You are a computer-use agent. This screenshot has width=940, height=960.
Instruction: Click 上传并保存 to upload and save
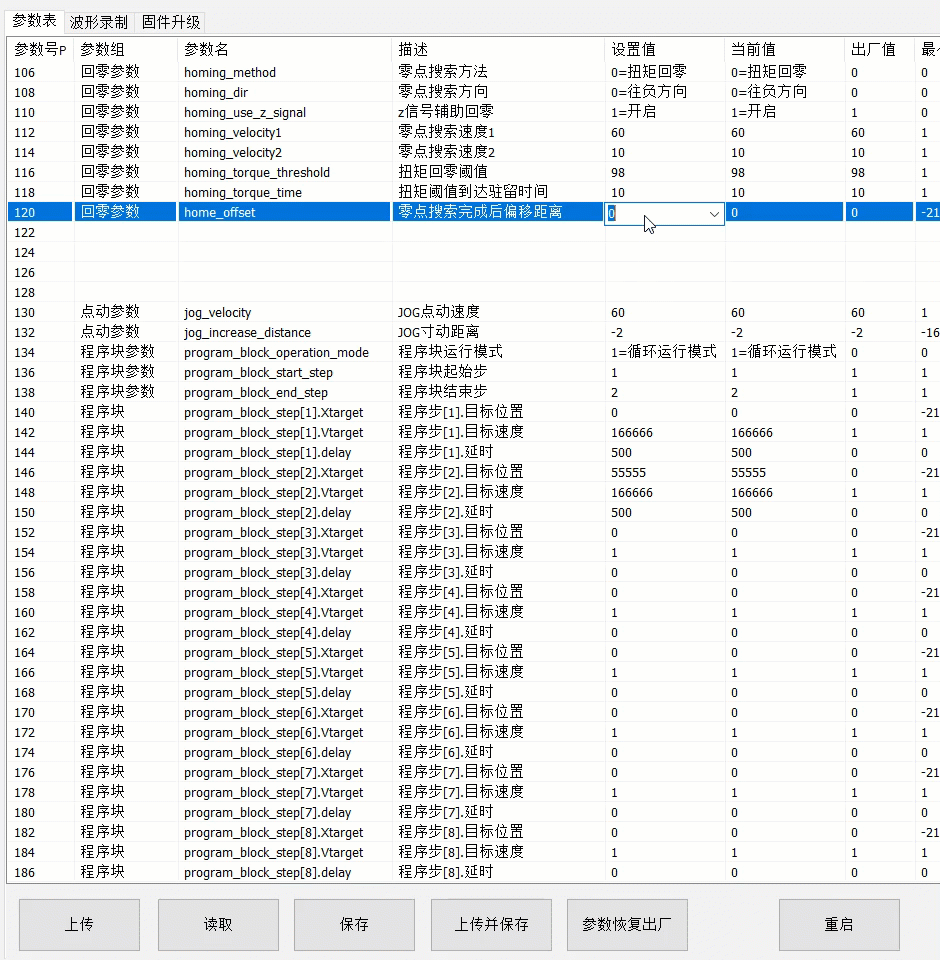490,924
